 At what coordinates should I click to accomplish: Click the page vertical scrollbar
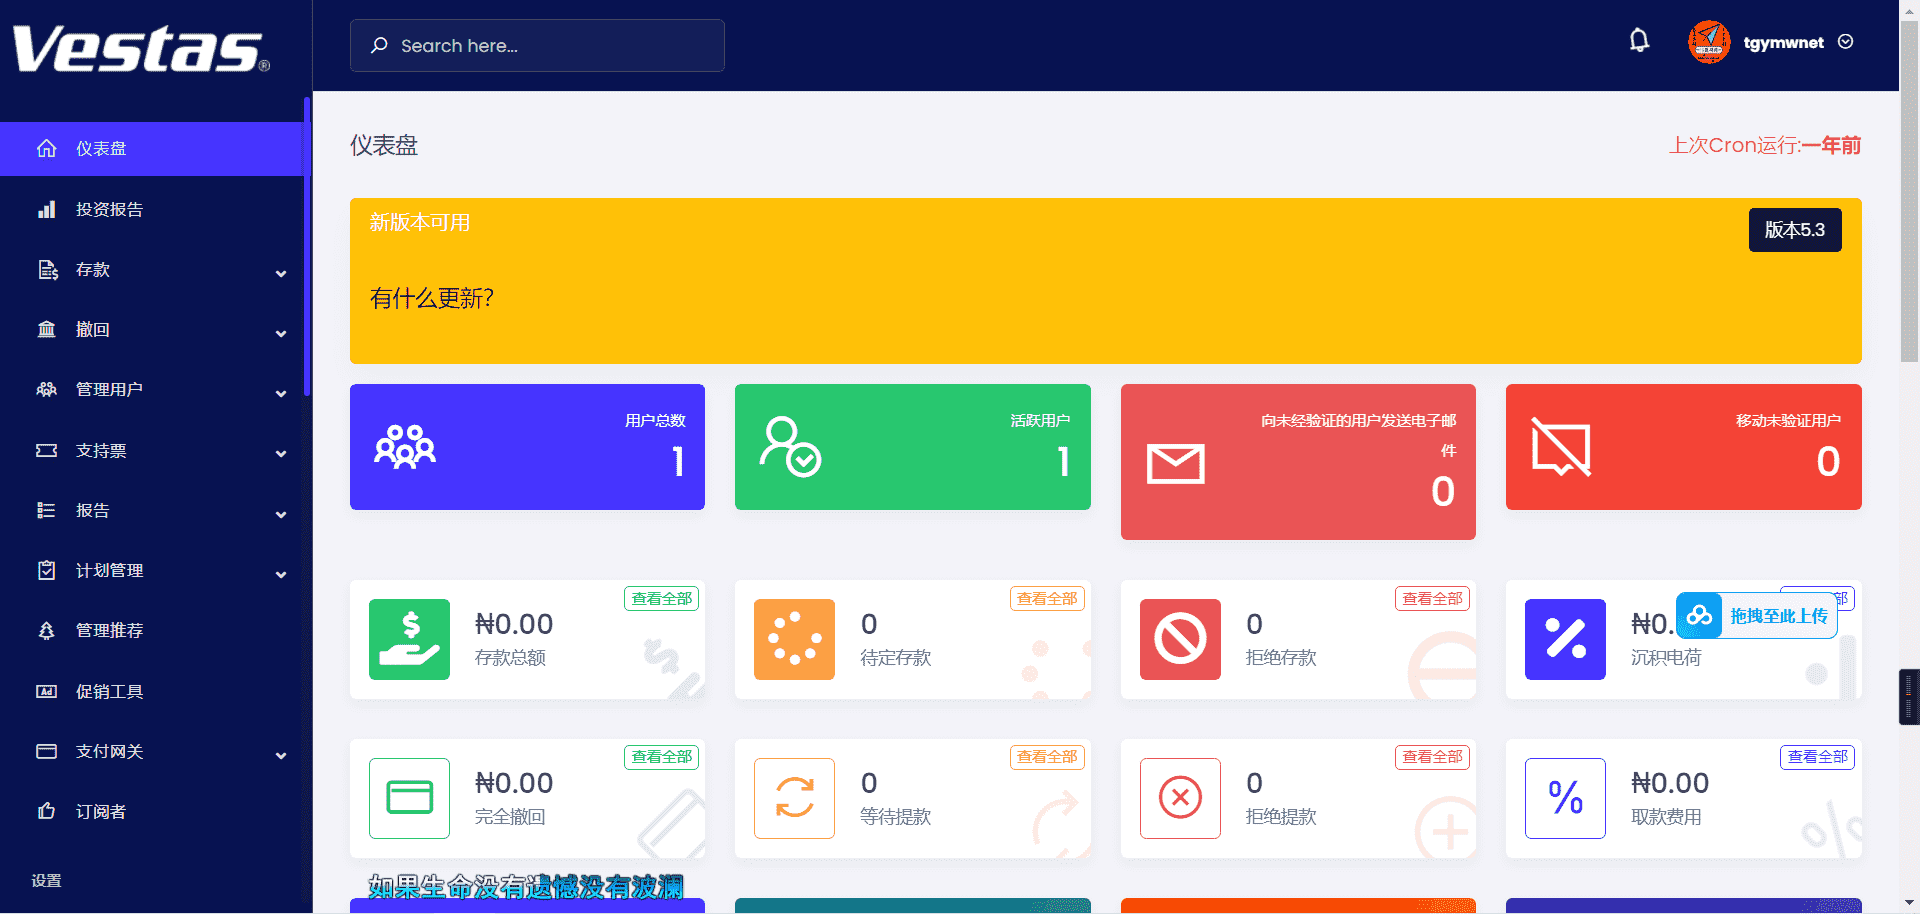coord(1909,200)
